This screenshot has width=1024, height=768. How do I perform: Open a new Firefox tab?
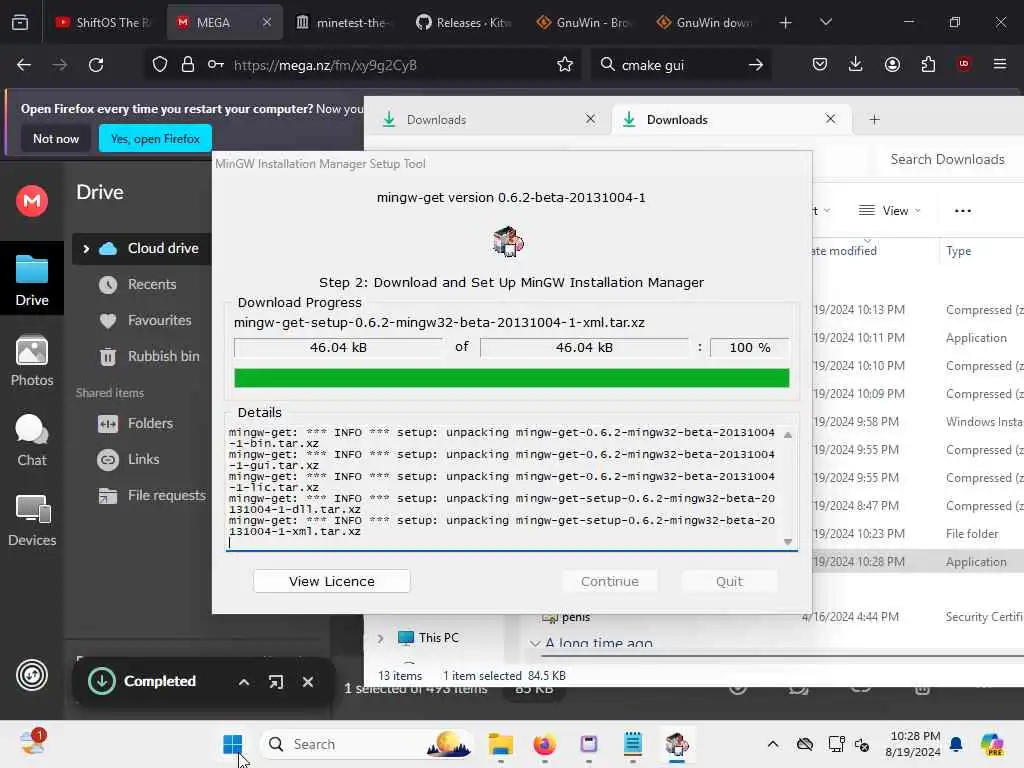(x=786, y=22)
